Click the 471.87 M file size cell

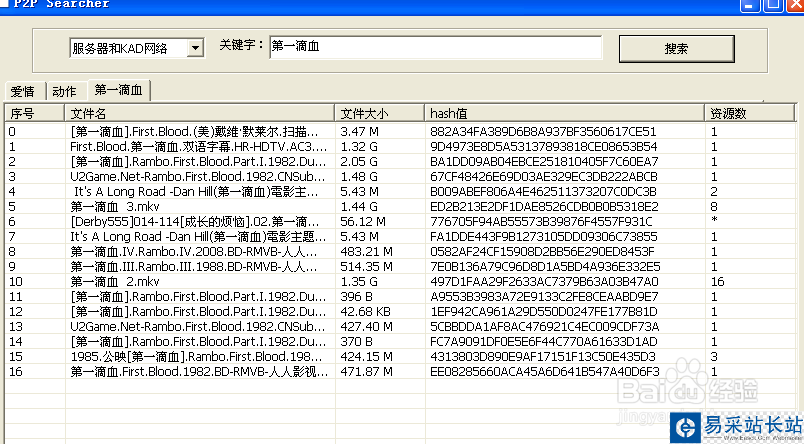click(366, 371)
